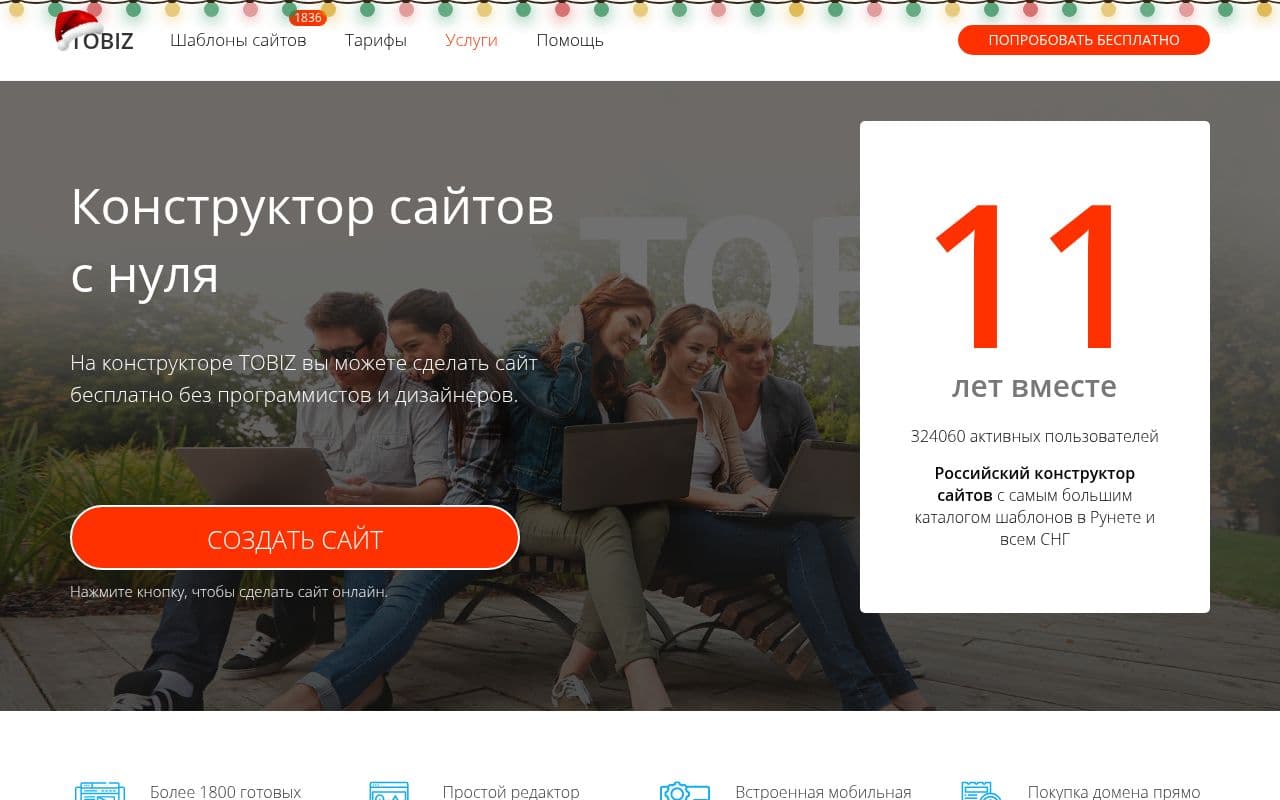This screenshot has height=800, width=1280.
Task: Open the Помощь help section
Action: coord(569,41)
